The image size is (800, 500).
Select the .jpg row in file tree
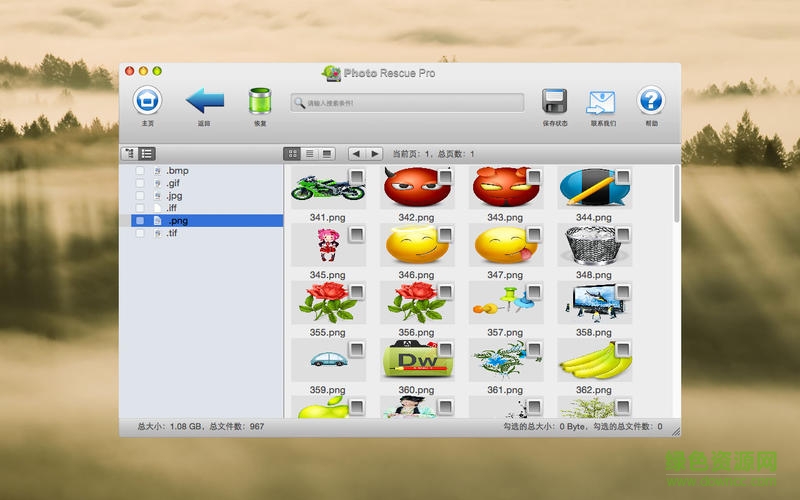coord(201,195)
